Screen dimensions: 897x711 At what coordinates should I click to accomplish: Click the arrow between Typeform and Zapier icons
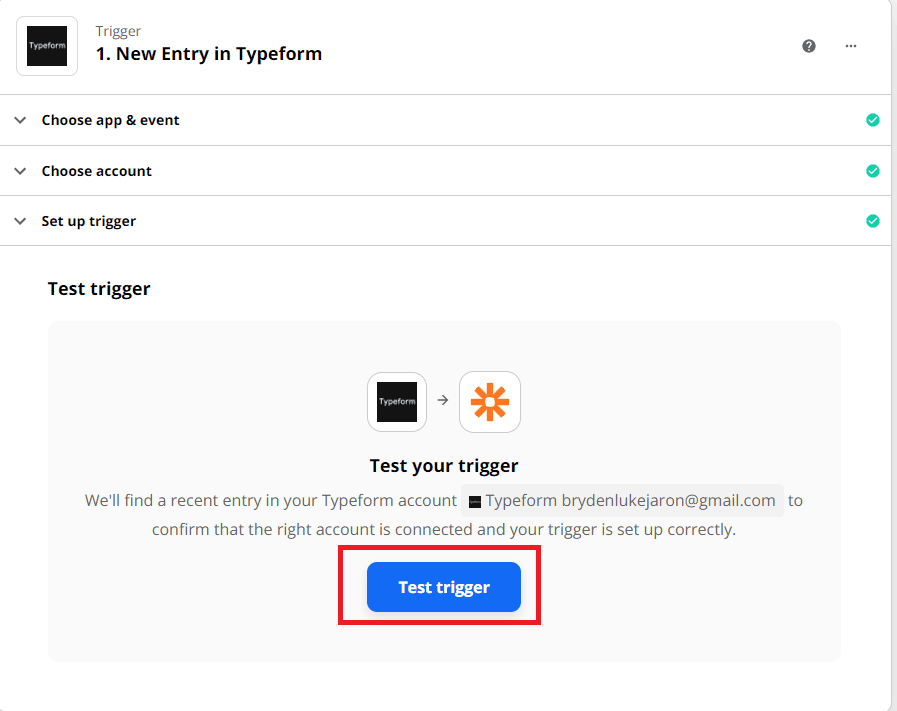tap(443, 401)
